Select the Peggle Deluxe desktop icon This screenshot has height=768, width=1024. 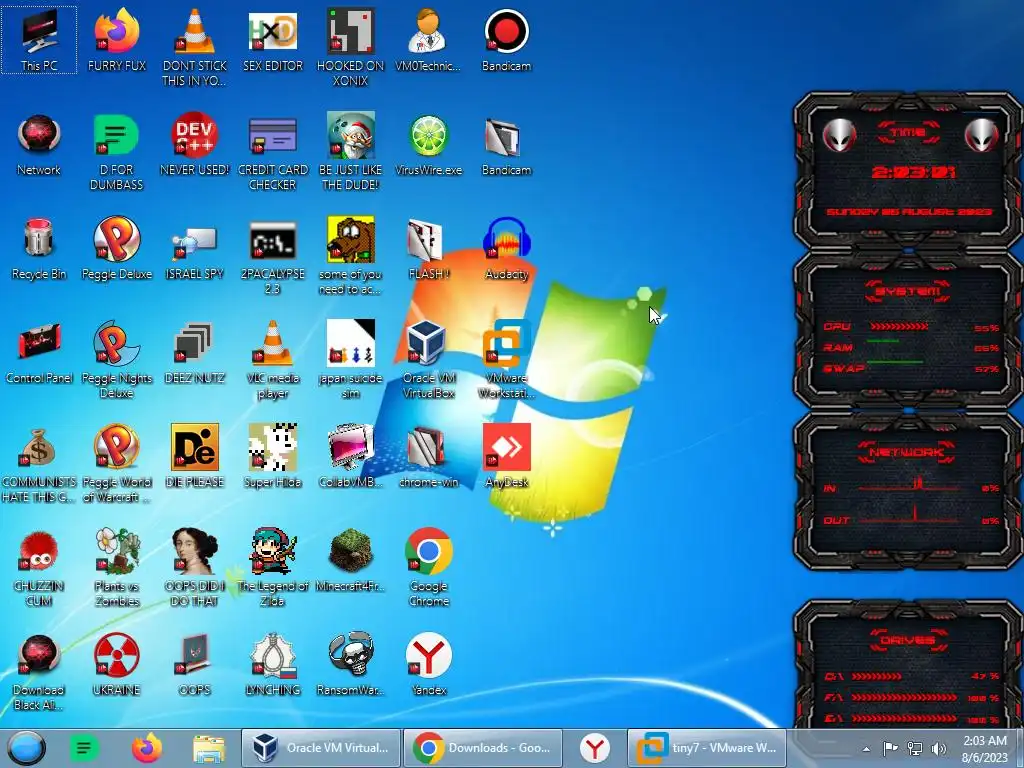click(117, 248)
